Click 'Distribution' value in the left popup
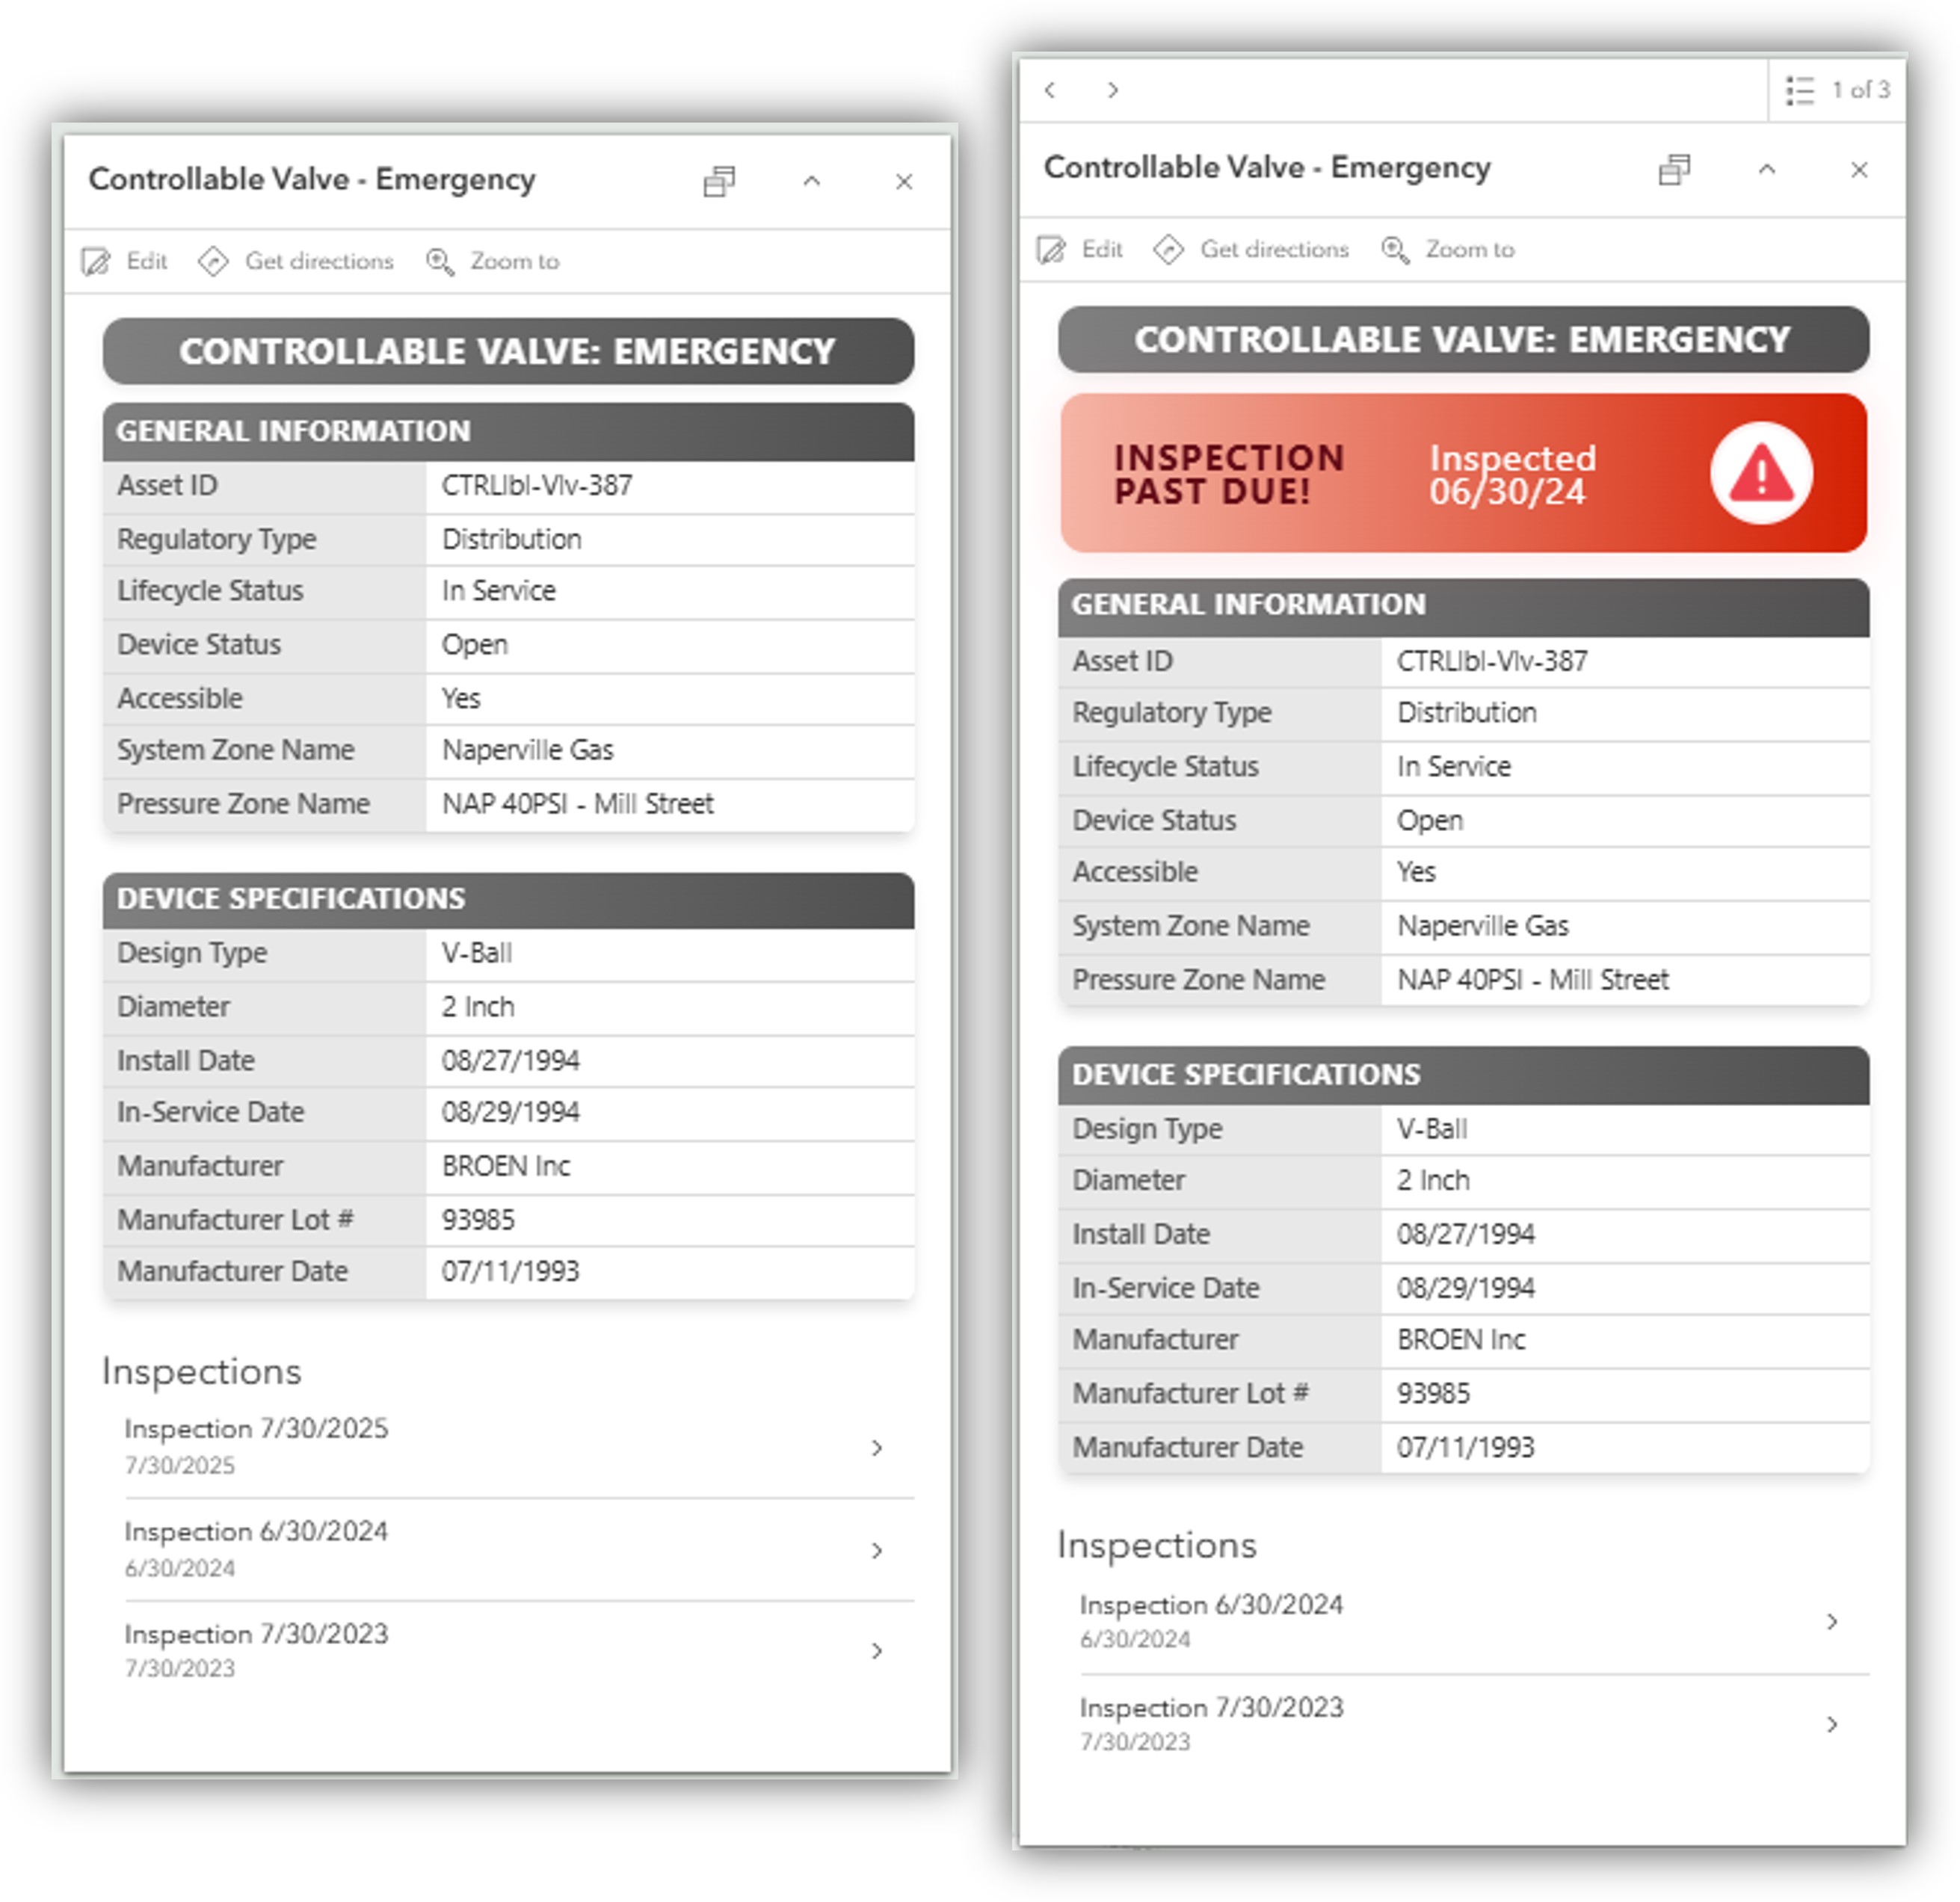The width and height of the screenshot is (1960, 1902). click(511, 539)
